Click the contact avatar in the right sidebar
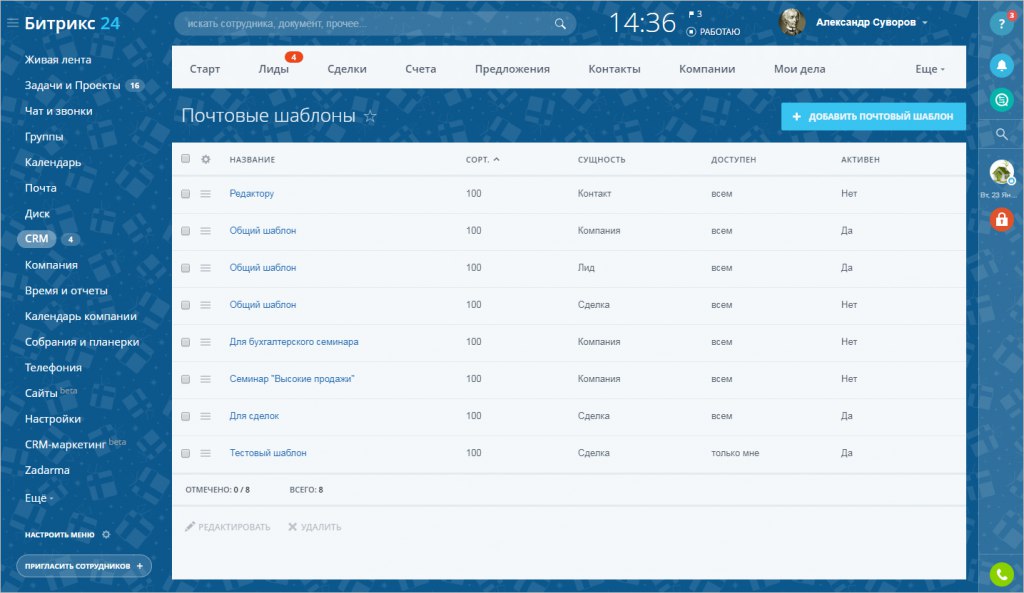This screenshot has height=593, width=1024. 1001,172
